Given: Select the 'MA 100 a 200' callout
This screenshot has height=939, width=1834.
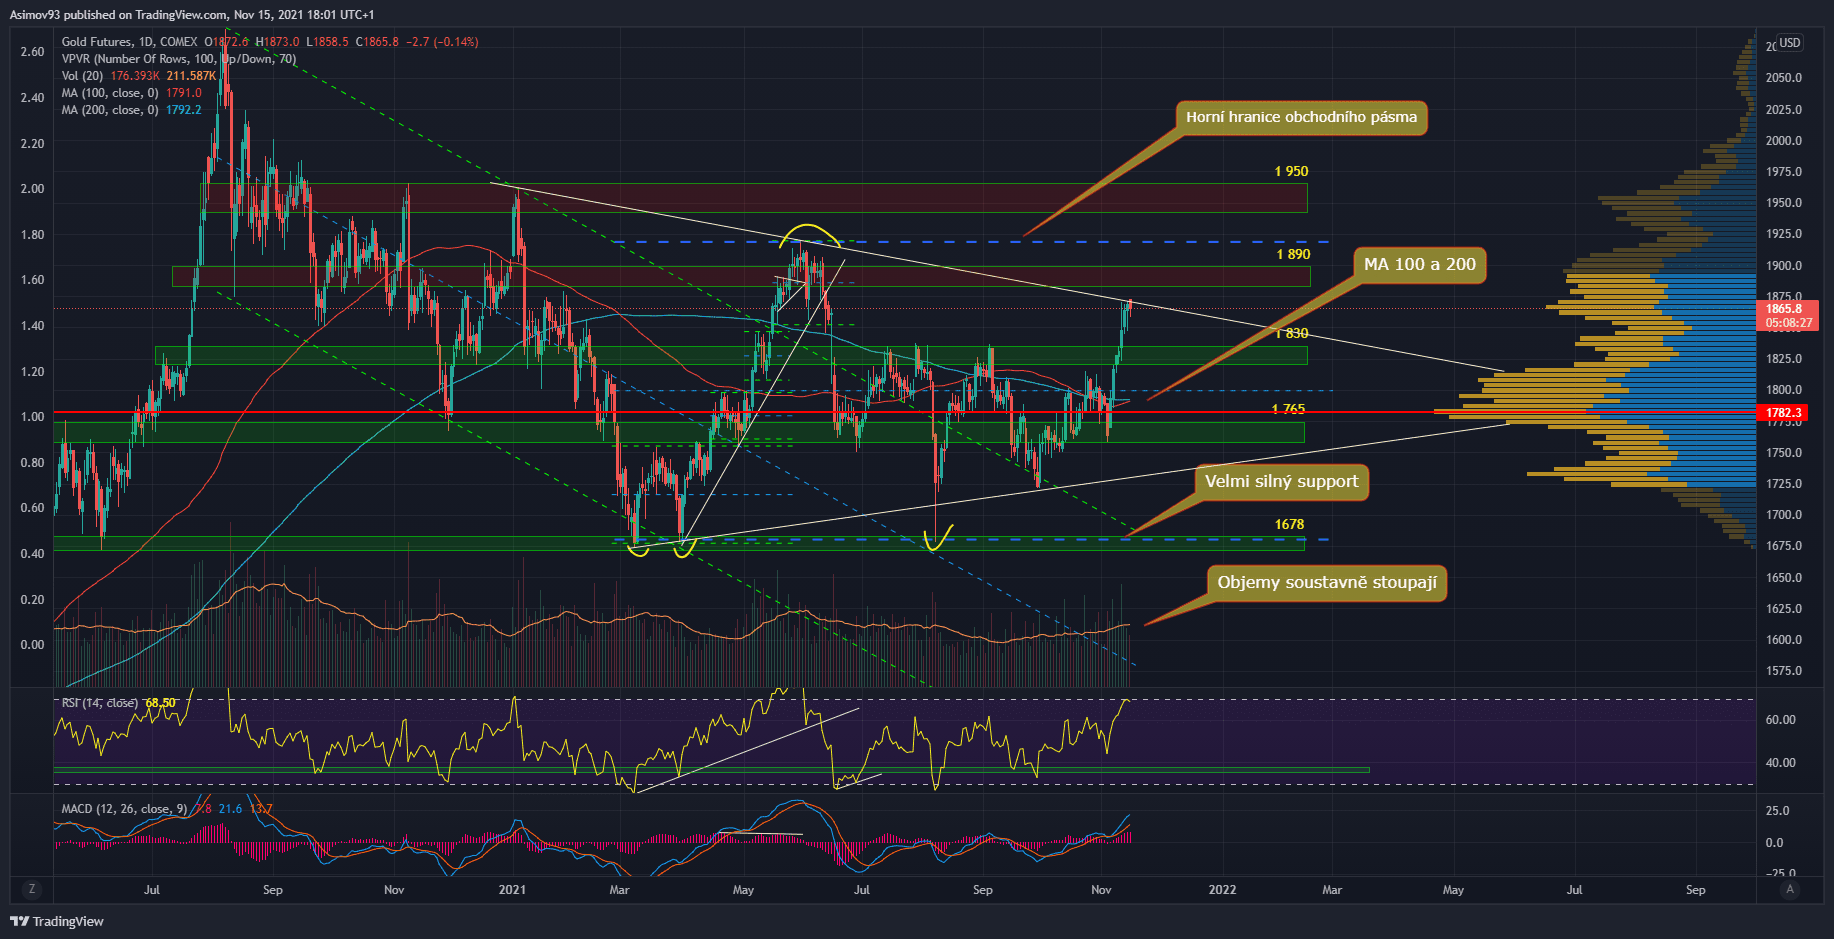Looking at the screenshot, I should point(1419,264).
